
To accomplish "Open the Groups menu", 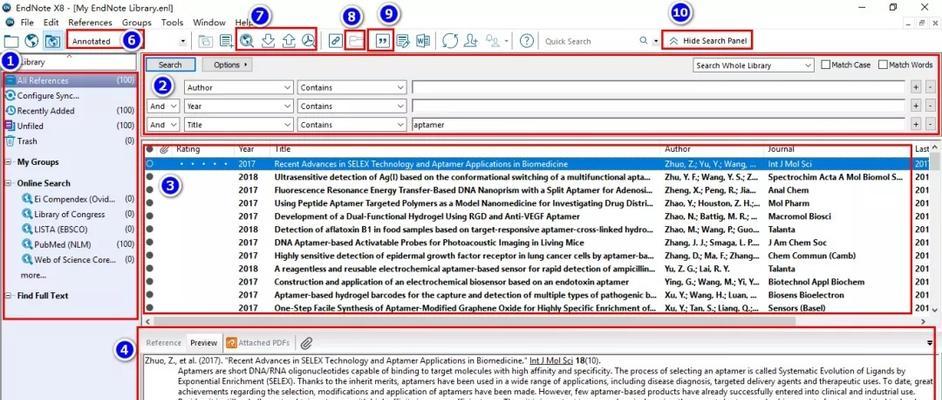I will (136, 22).
